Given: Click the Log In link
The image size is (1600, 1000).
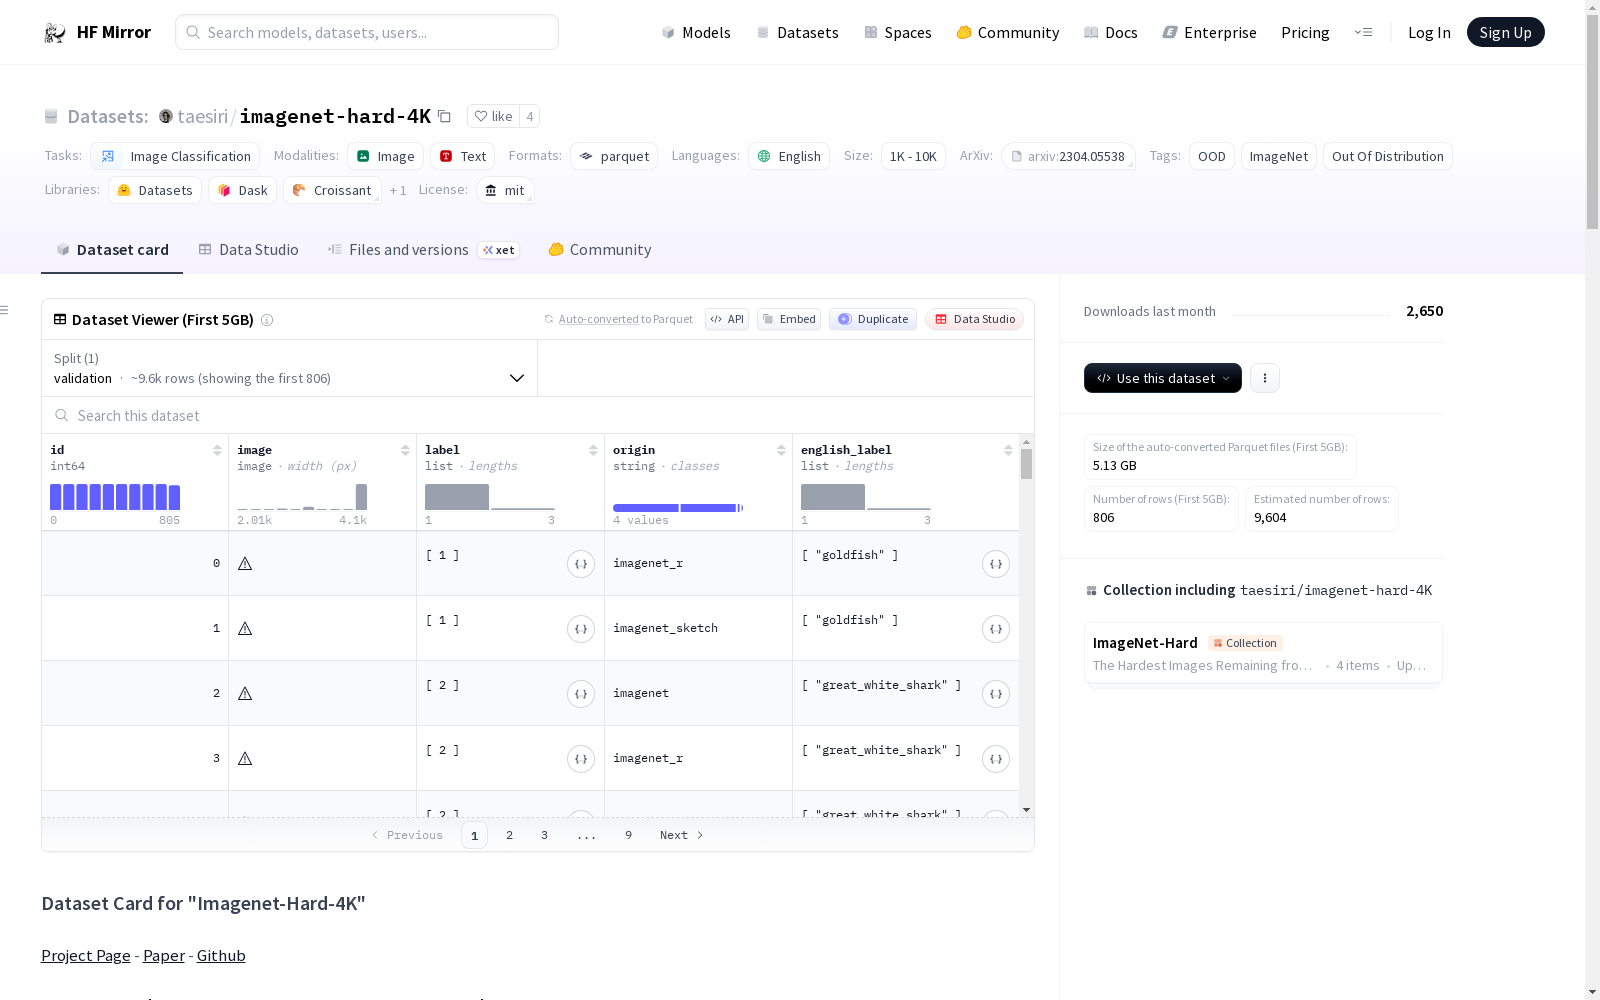Looking at the screenshot, I should pos(1429,33).
